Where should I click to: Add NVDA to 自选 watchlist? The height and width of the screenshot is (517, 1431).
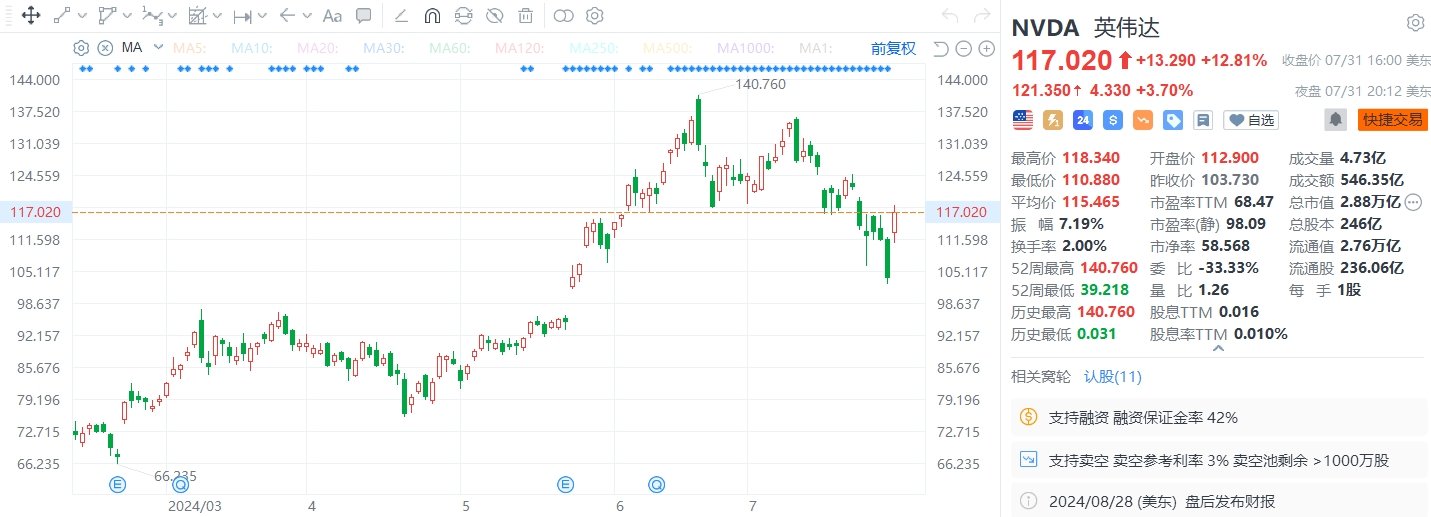1252,120
